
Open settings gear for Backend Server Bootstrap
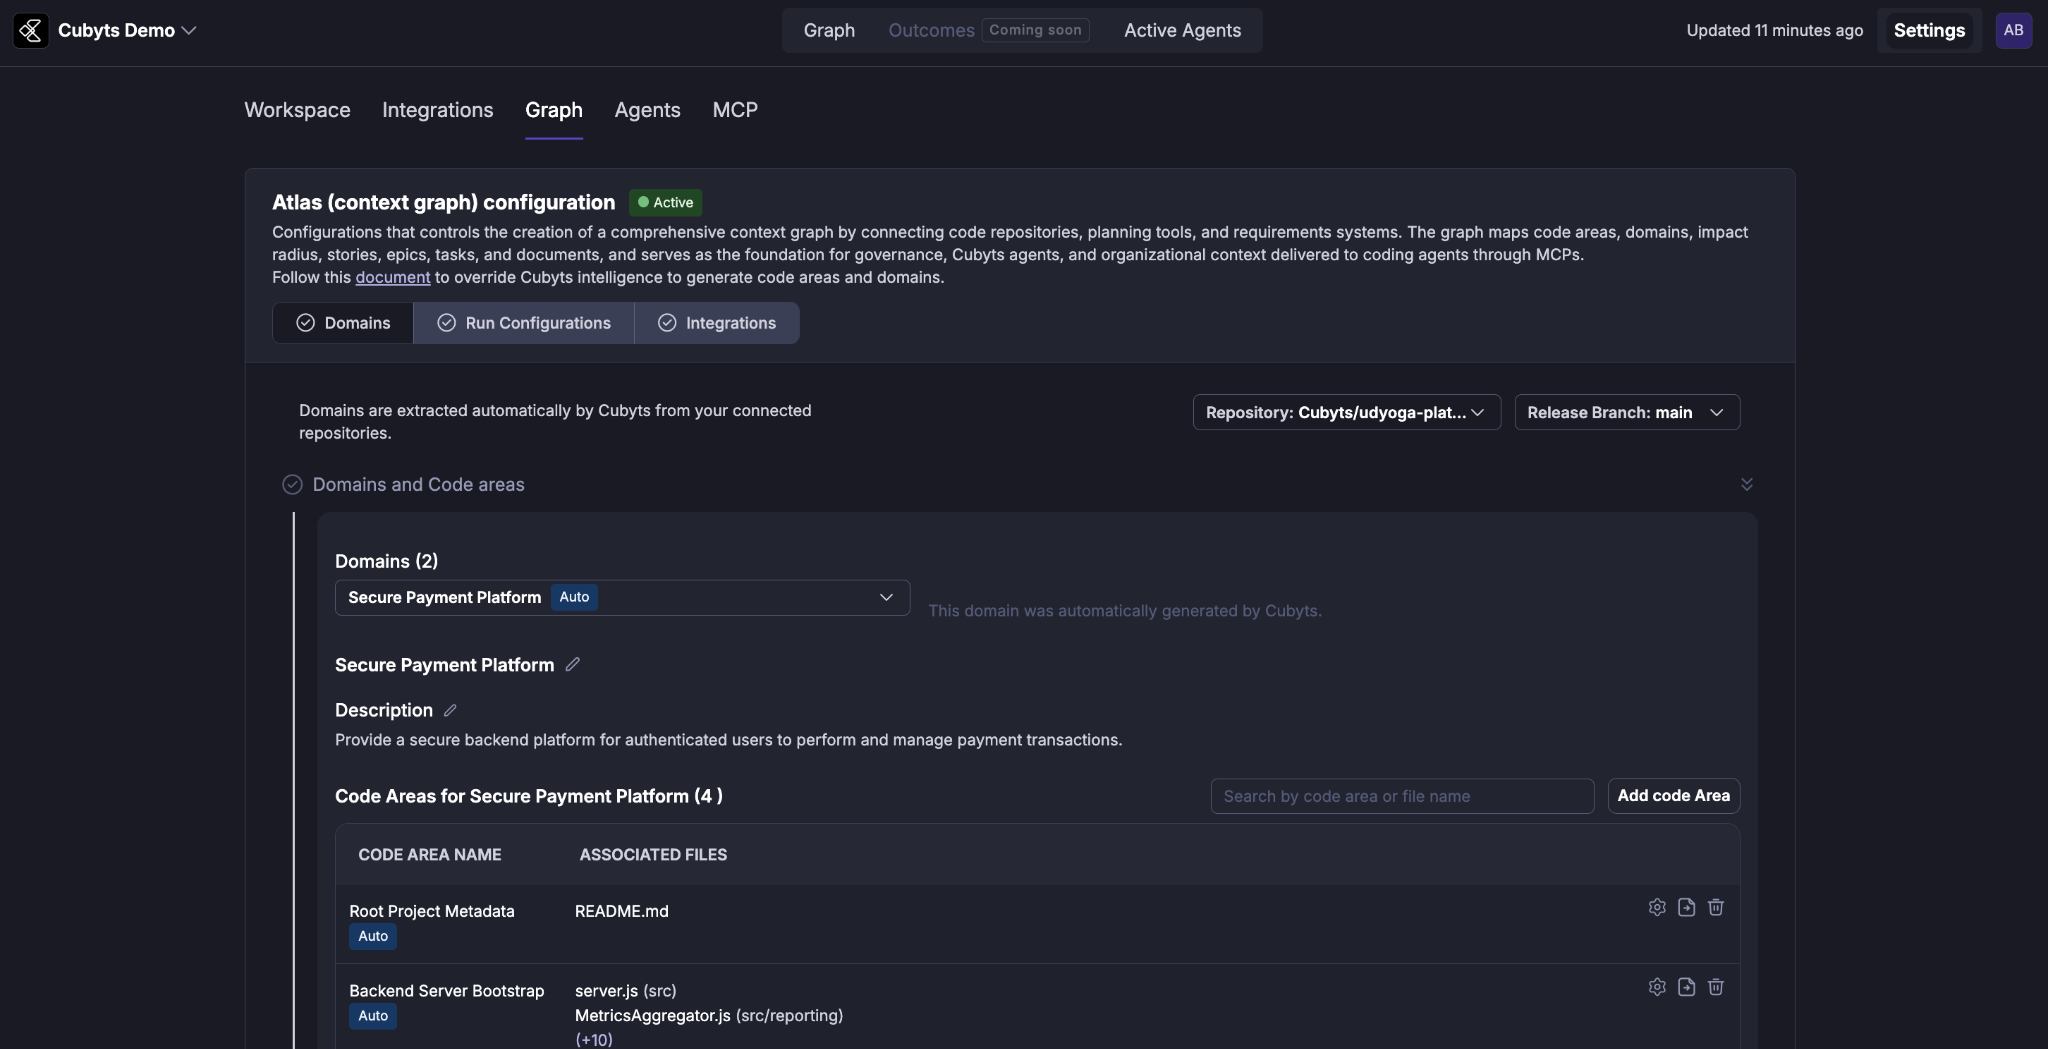click(1657, 987)
